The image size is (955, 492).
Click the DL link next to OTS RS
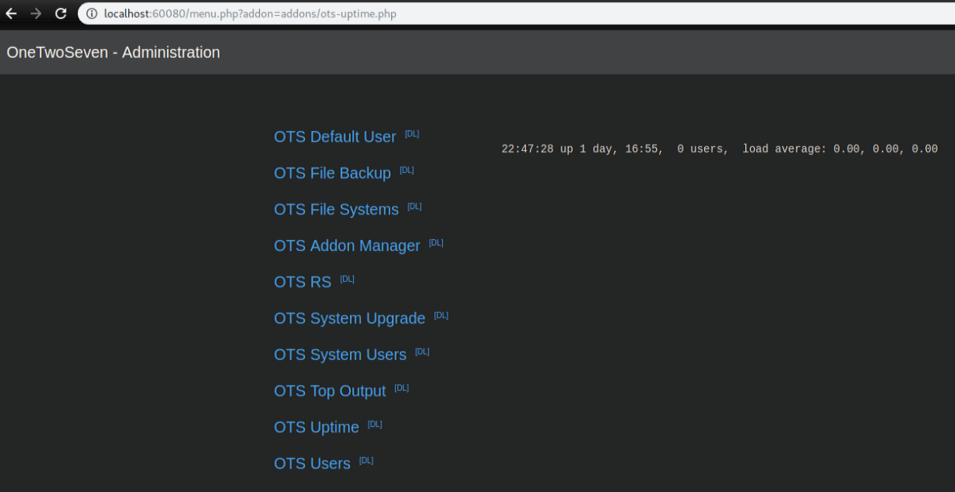(x=347, y=279)
